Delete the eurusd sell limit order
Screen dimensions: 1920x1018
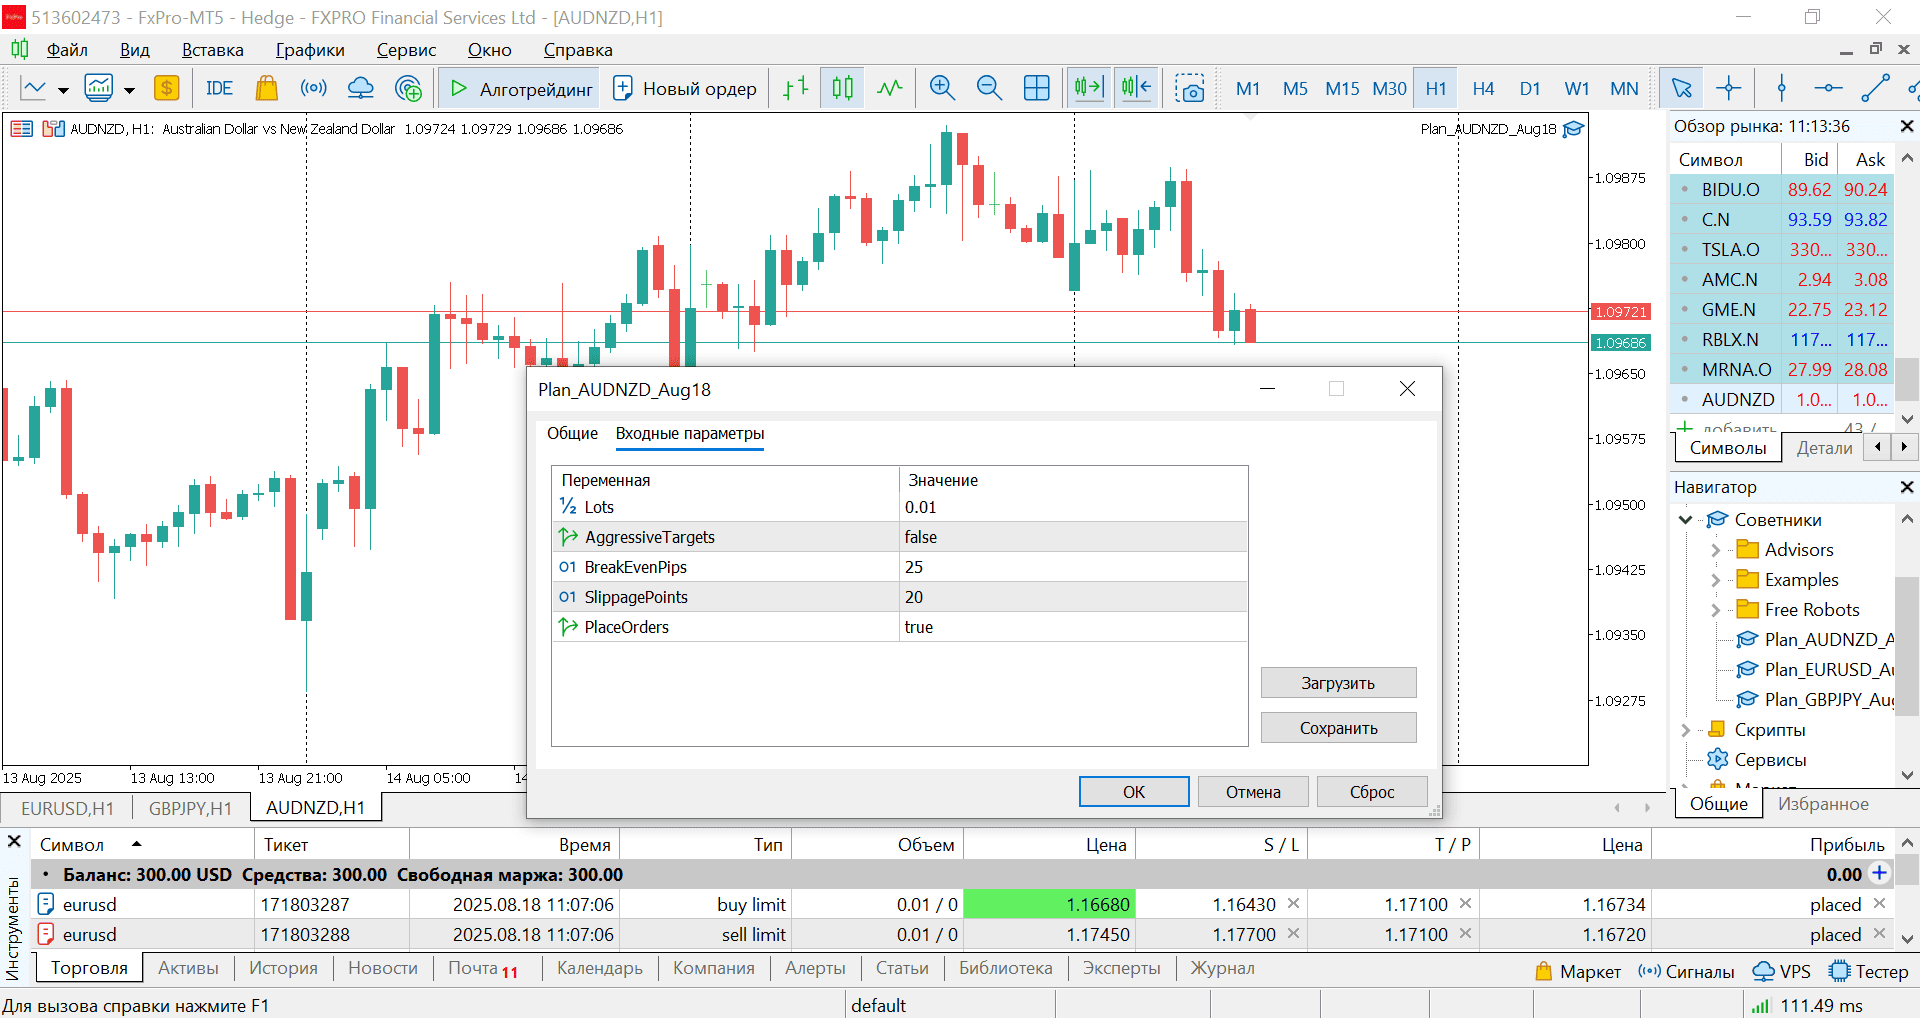(1879, 934)
